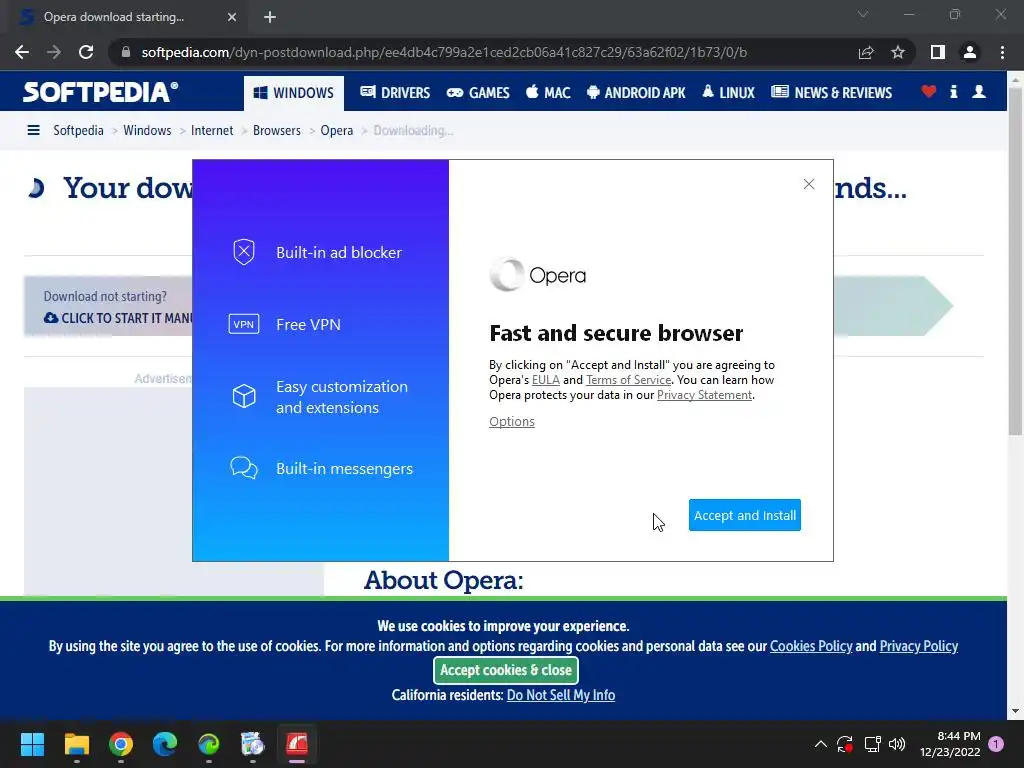Open Softpedia info icon
Viewport: 1024px width, 768px height.
tap(953, 91)
